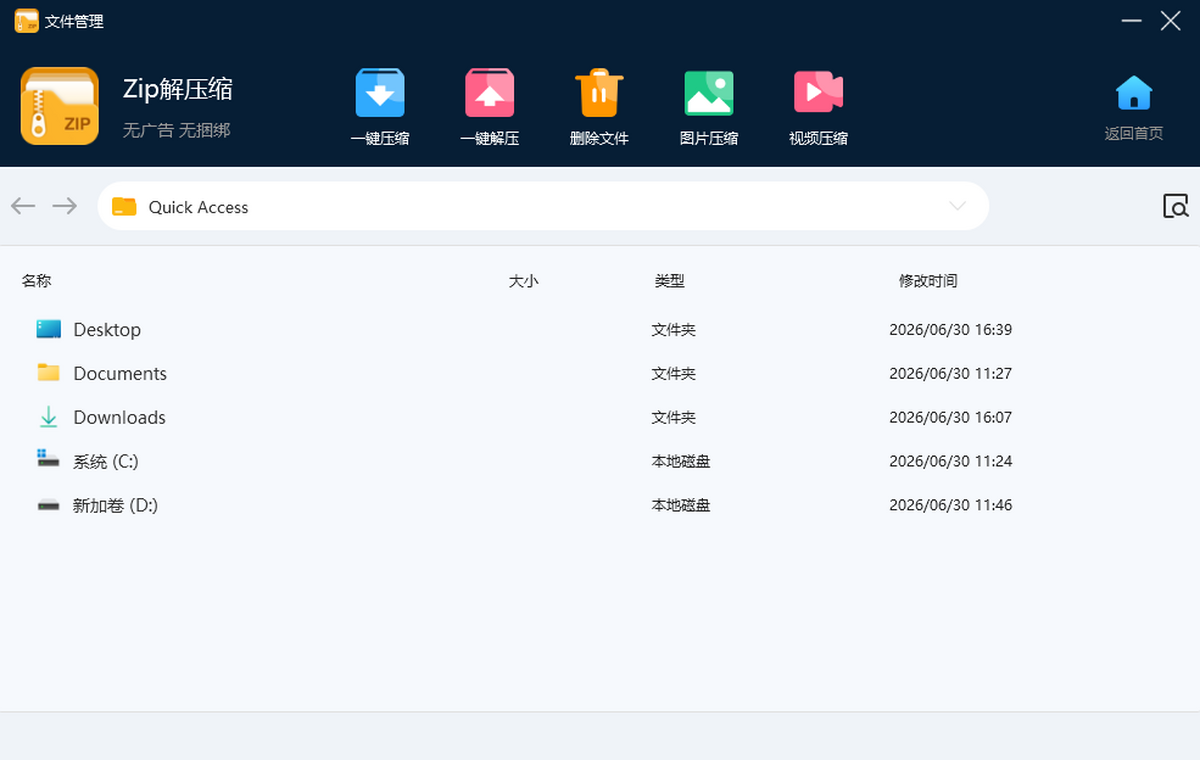Go forward with the right arrow
Viewport: 1200px width, 760px height.
(65, 206)
